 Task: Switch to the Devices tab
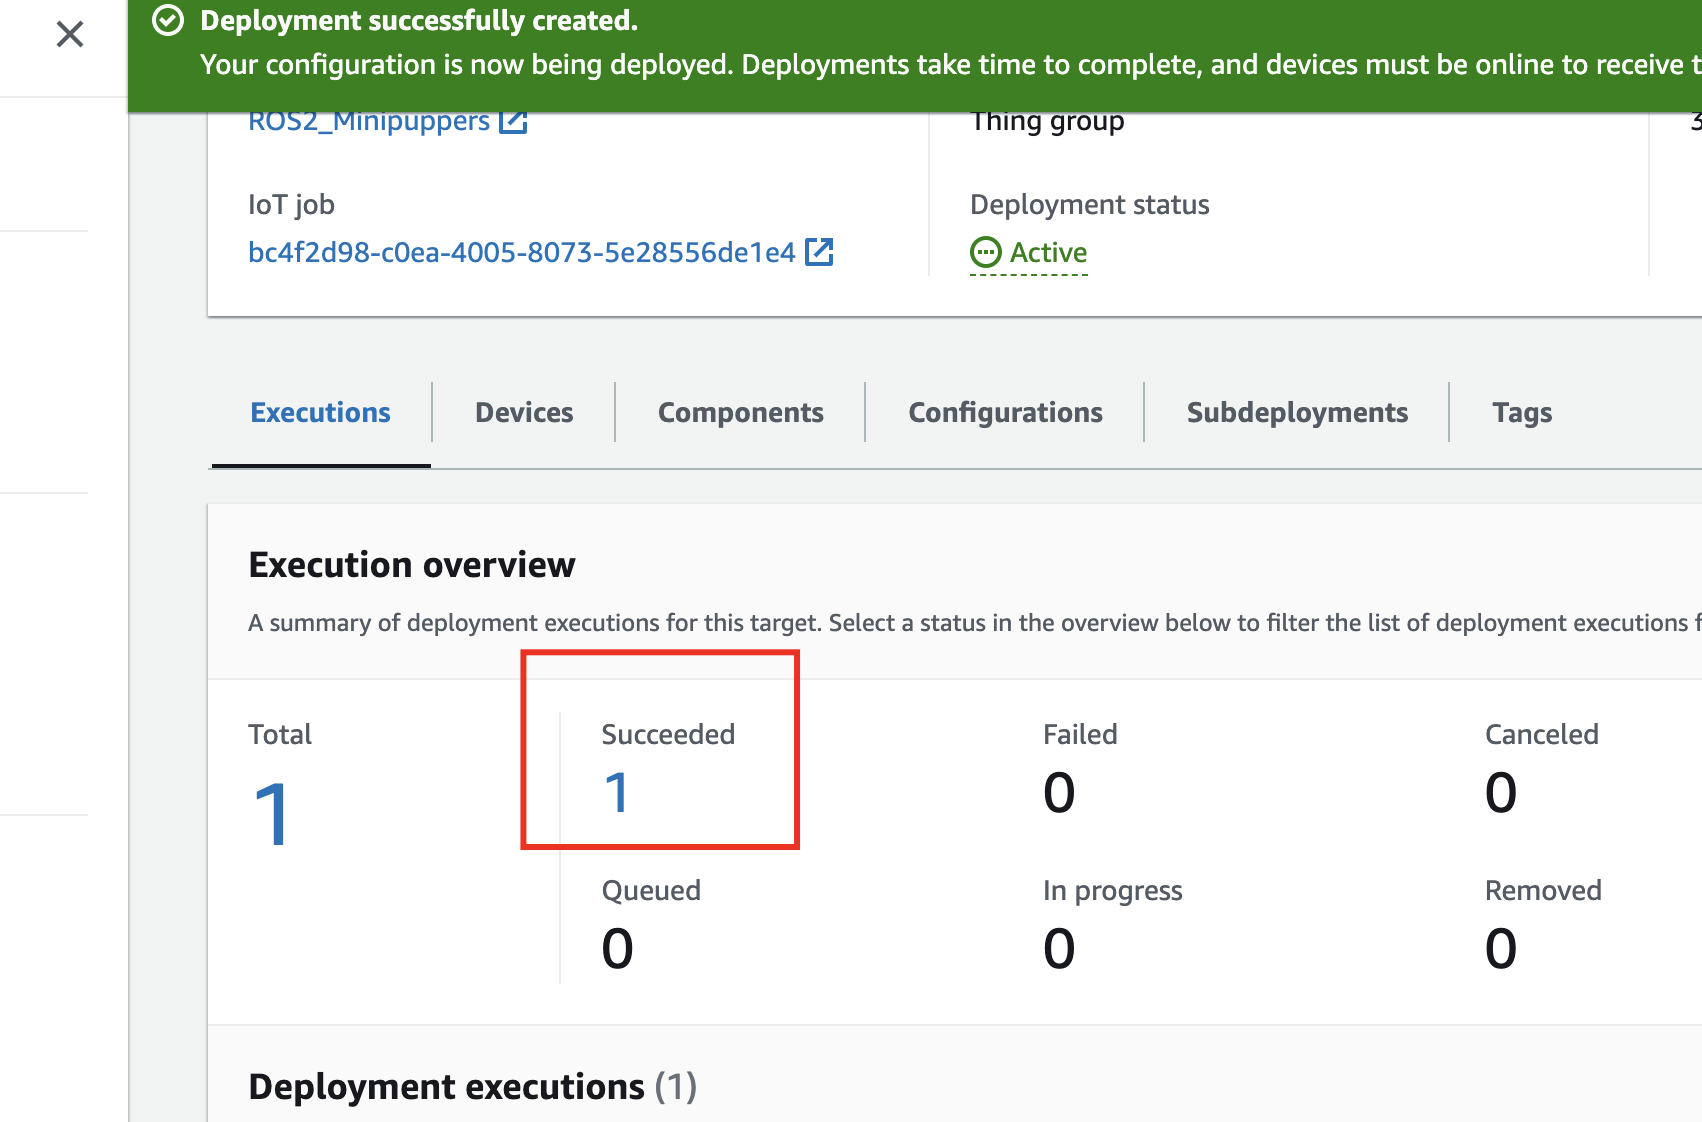pyautogui.click(x=524, y=412)
